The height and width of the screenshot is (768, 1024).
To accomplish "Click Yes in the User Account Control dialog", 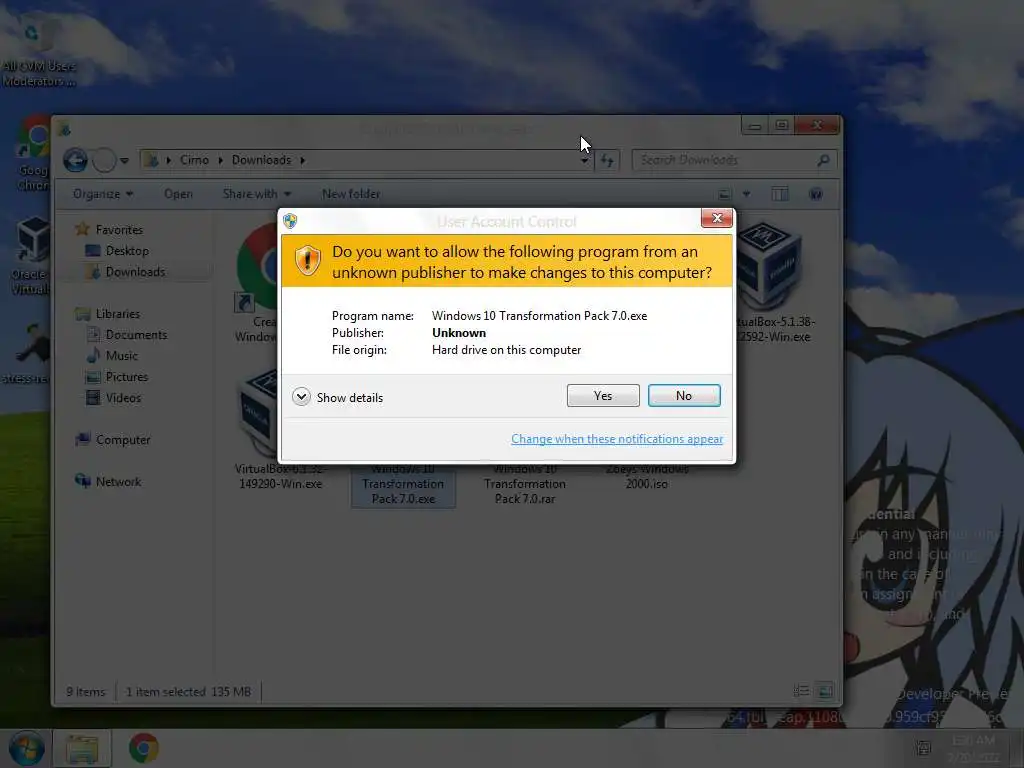I will tap(603, 396).
